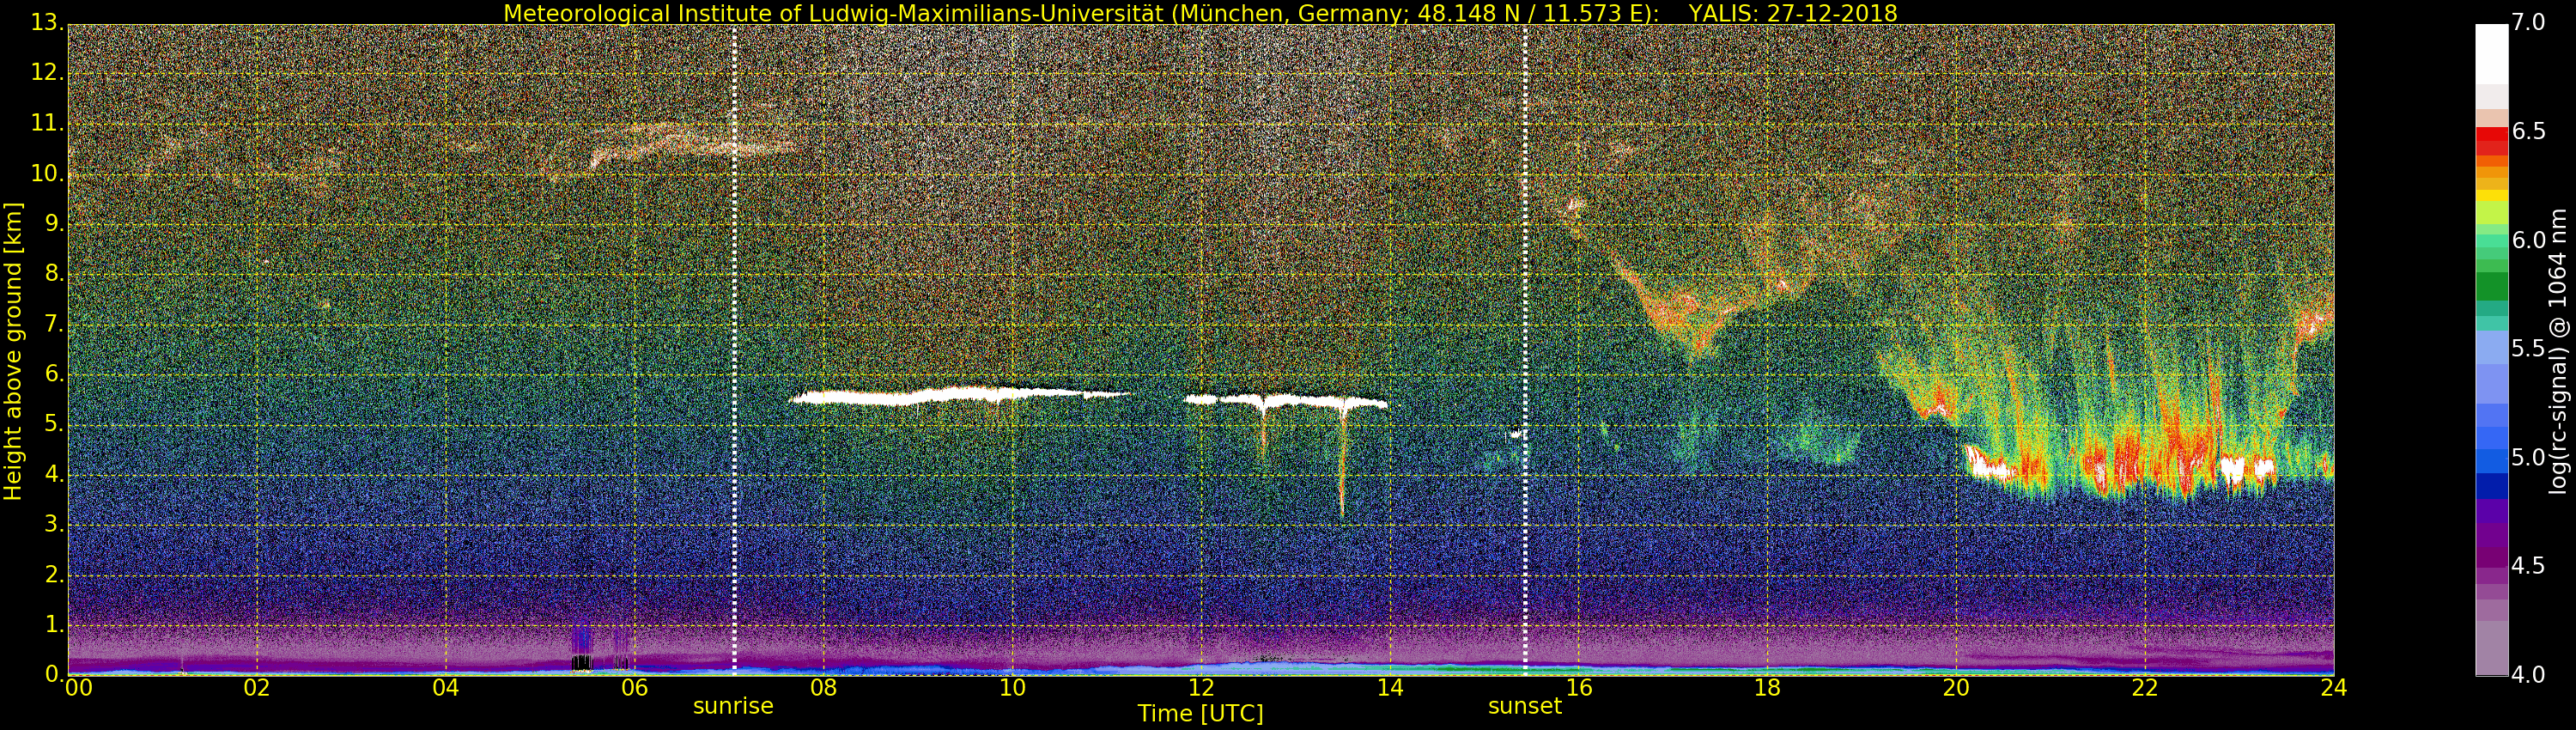Click height axis tick label '10.'
Viewport: 2576px width, 730px height.
pos(46,173)
